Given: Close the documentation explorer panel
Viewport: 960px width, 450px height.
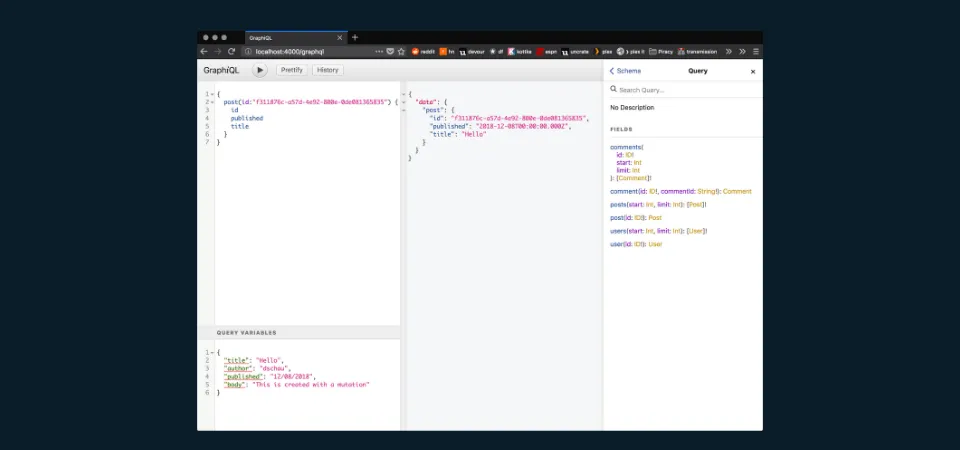Looking at the screenshot, I should (x=753, y=71).
